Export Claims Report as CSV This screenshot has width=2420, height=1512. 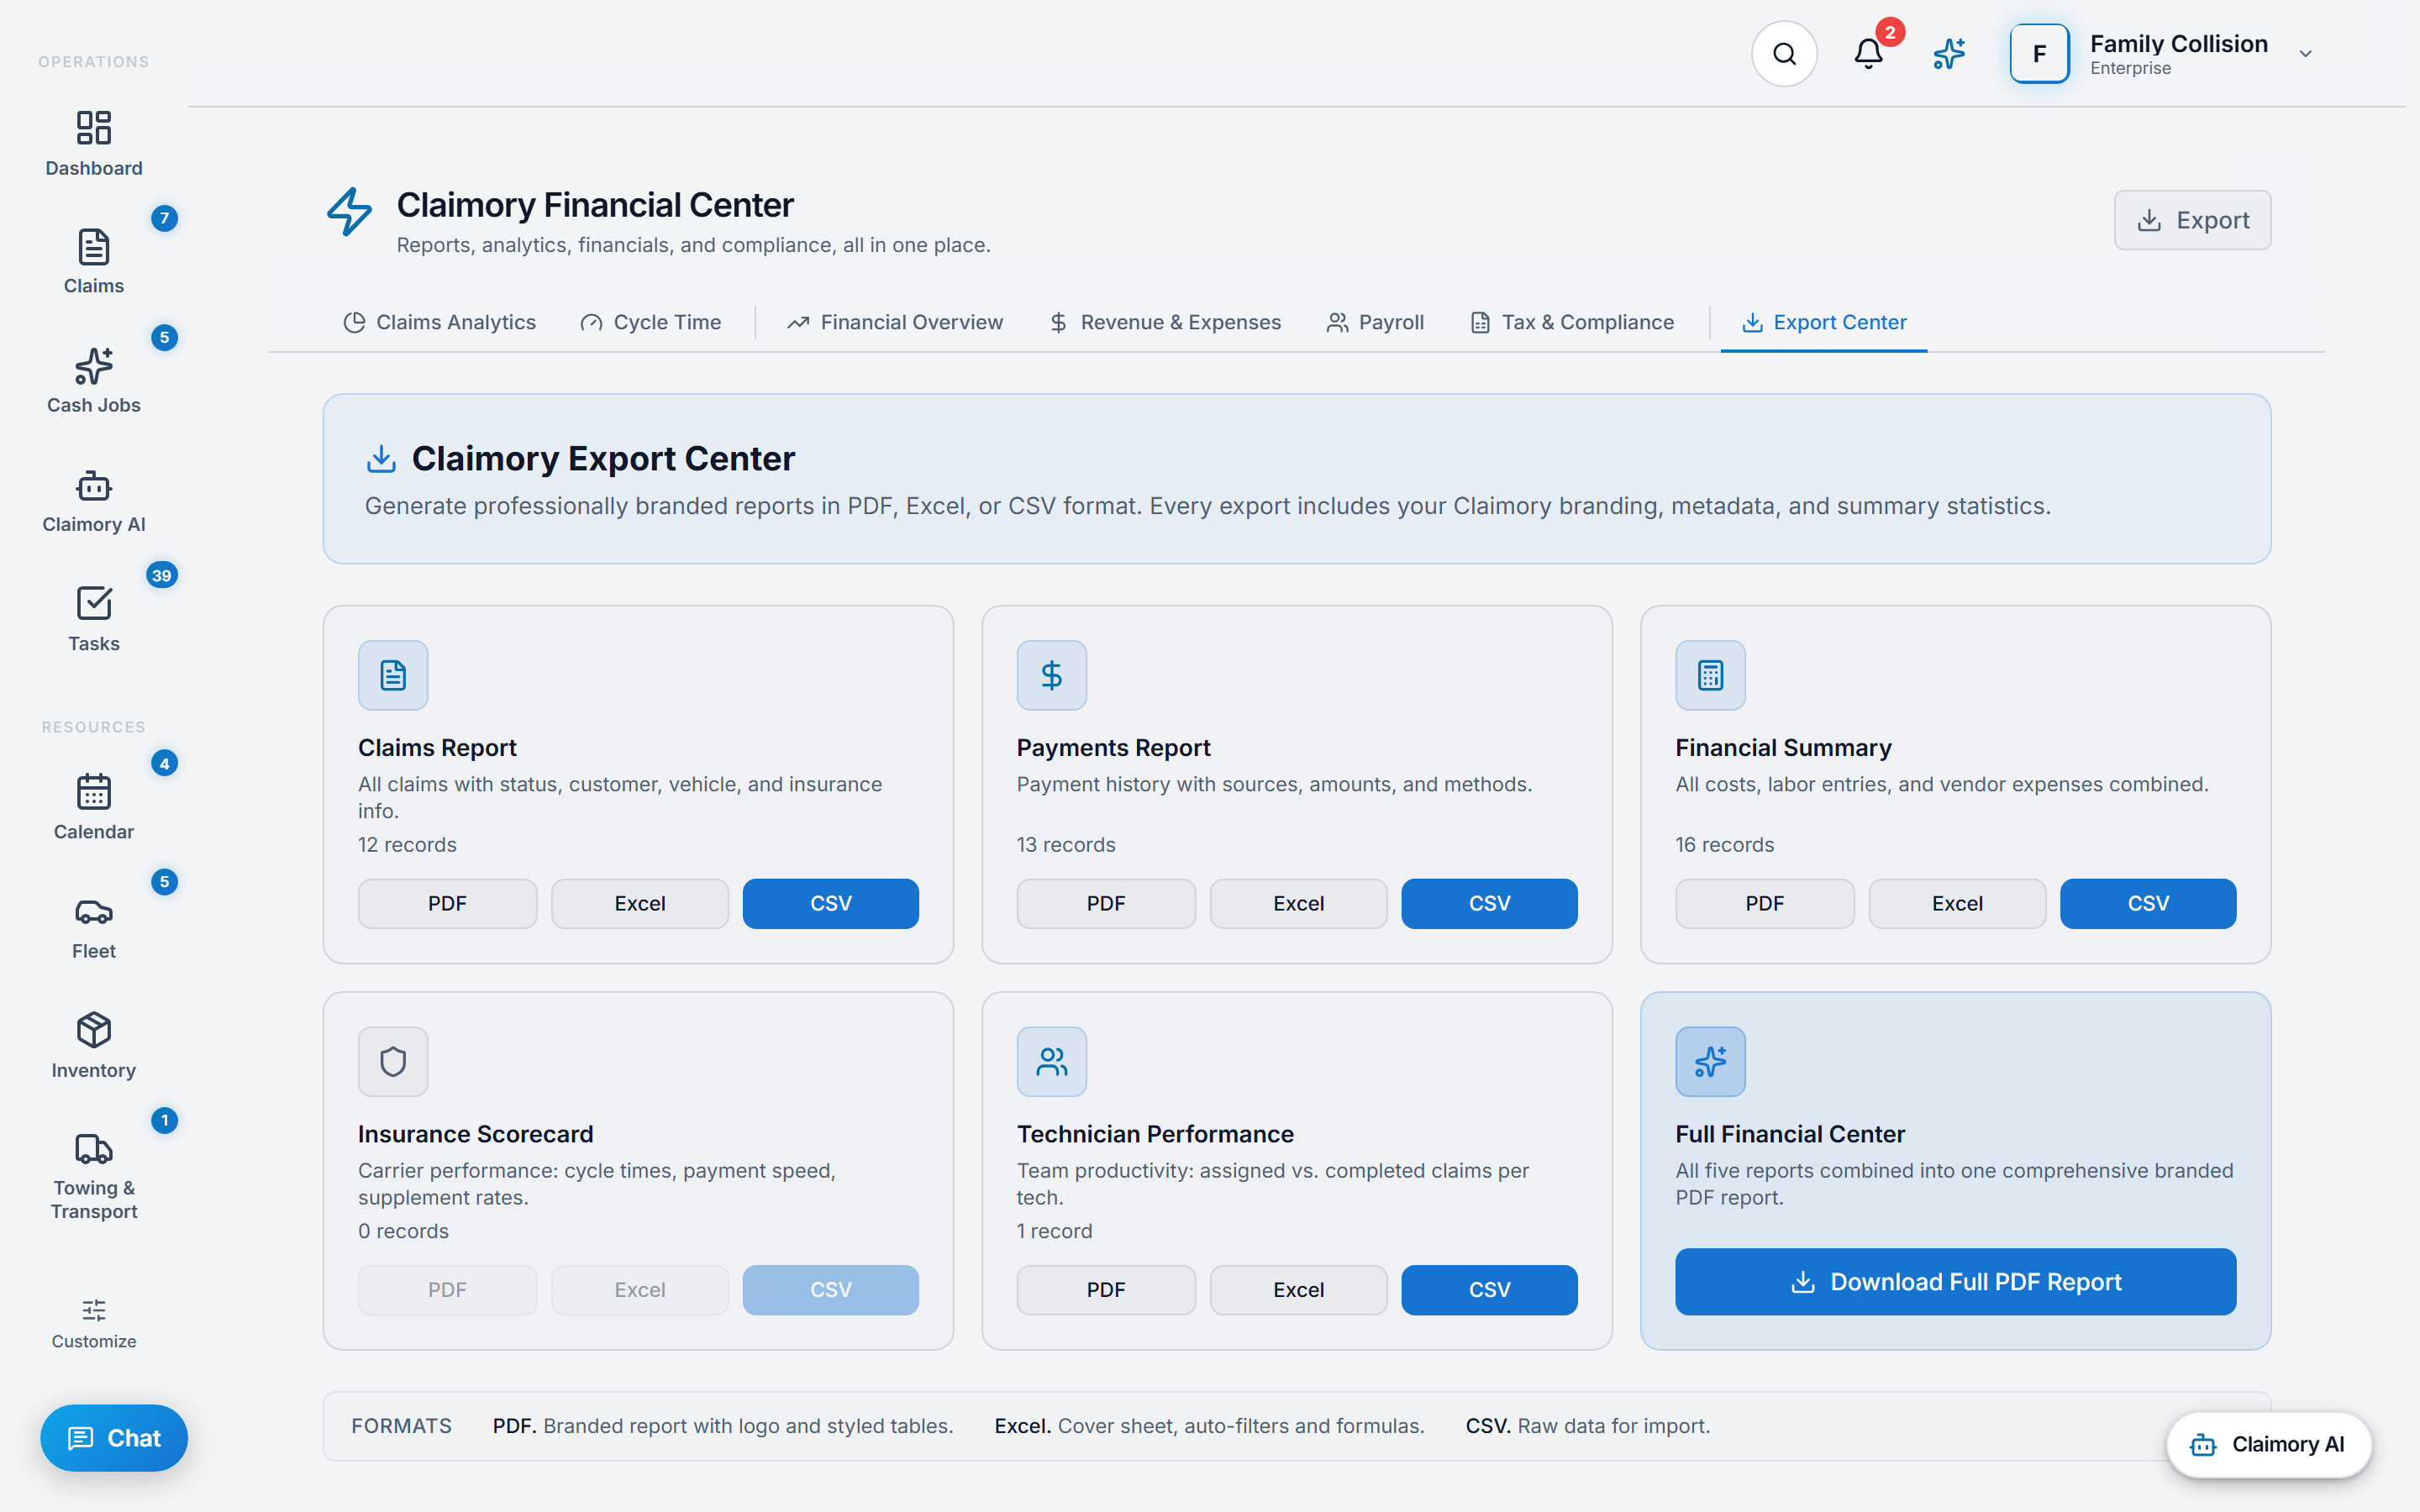830,903
